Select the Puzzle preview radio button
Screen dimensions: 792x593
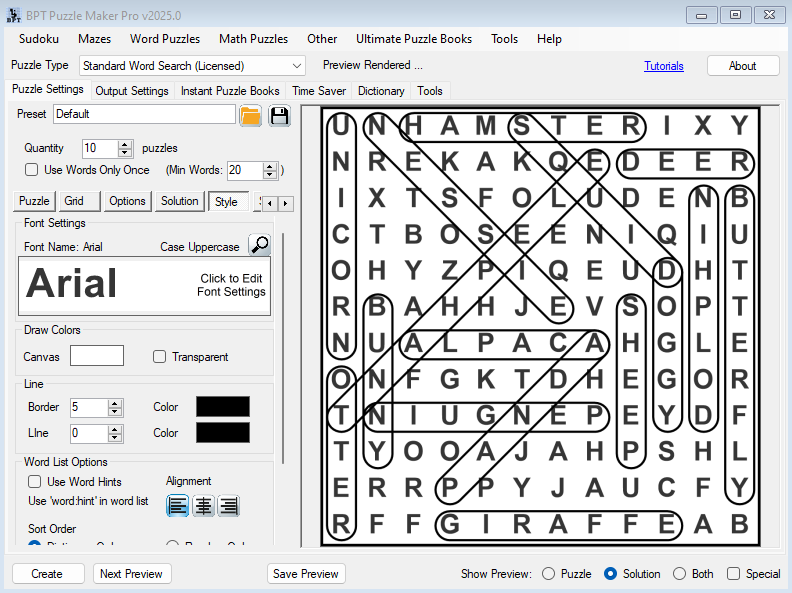click(548, 574)
